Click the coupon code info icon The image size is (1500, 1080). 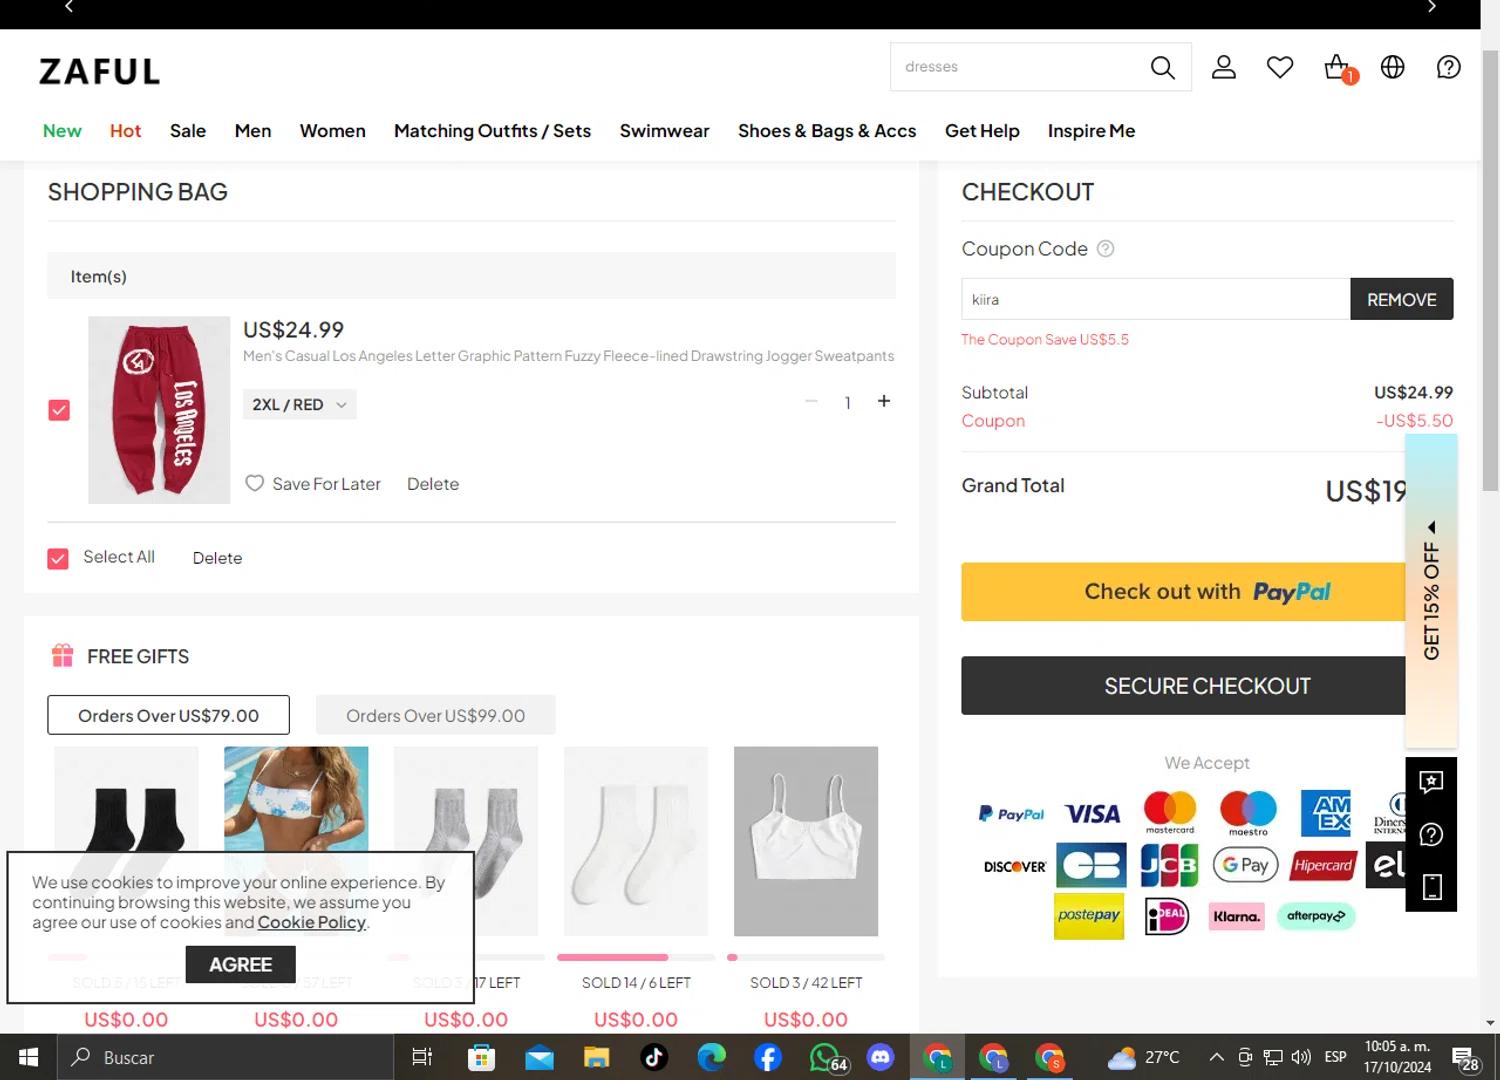coord(1105,249)
